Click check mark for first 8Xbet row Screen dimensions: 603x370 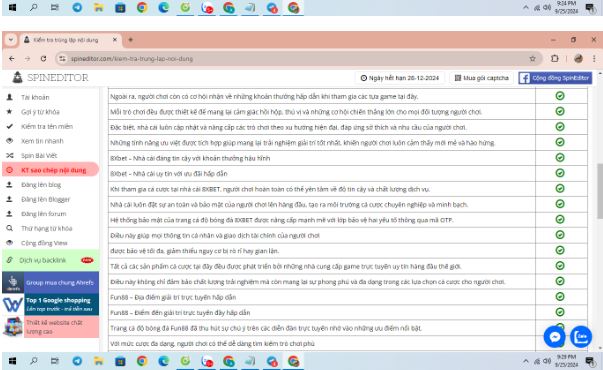click(560, 158)
